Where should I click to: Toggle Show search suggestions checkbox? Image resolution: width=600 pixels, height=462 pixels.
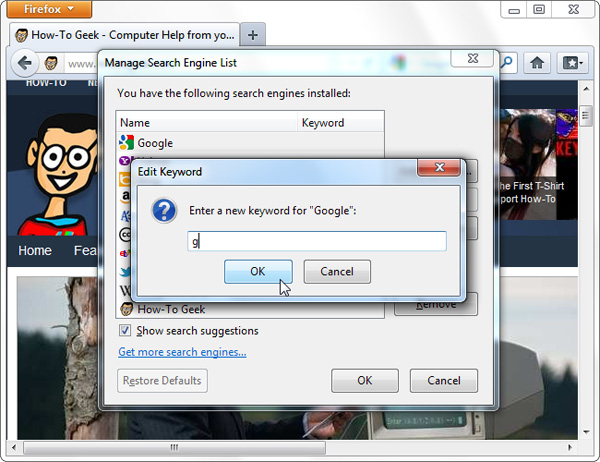coord(125,330)
